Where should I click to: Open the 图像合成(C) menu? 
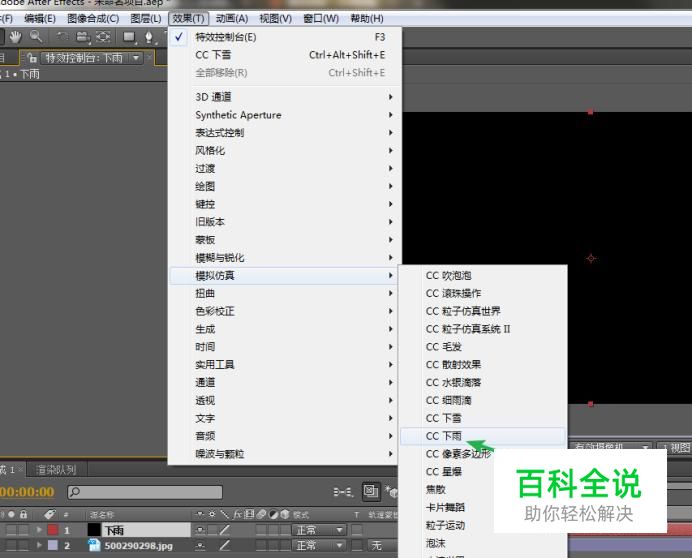[x=93, y=19]
